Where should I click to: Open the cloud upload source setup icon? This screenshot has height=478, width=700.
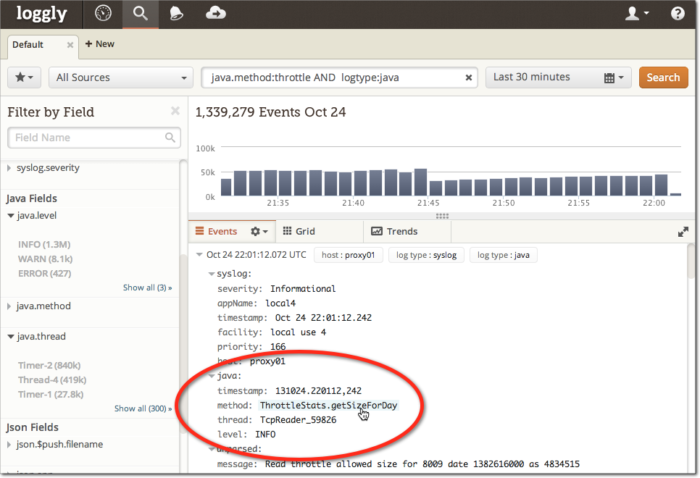click(x=215, y=13)
